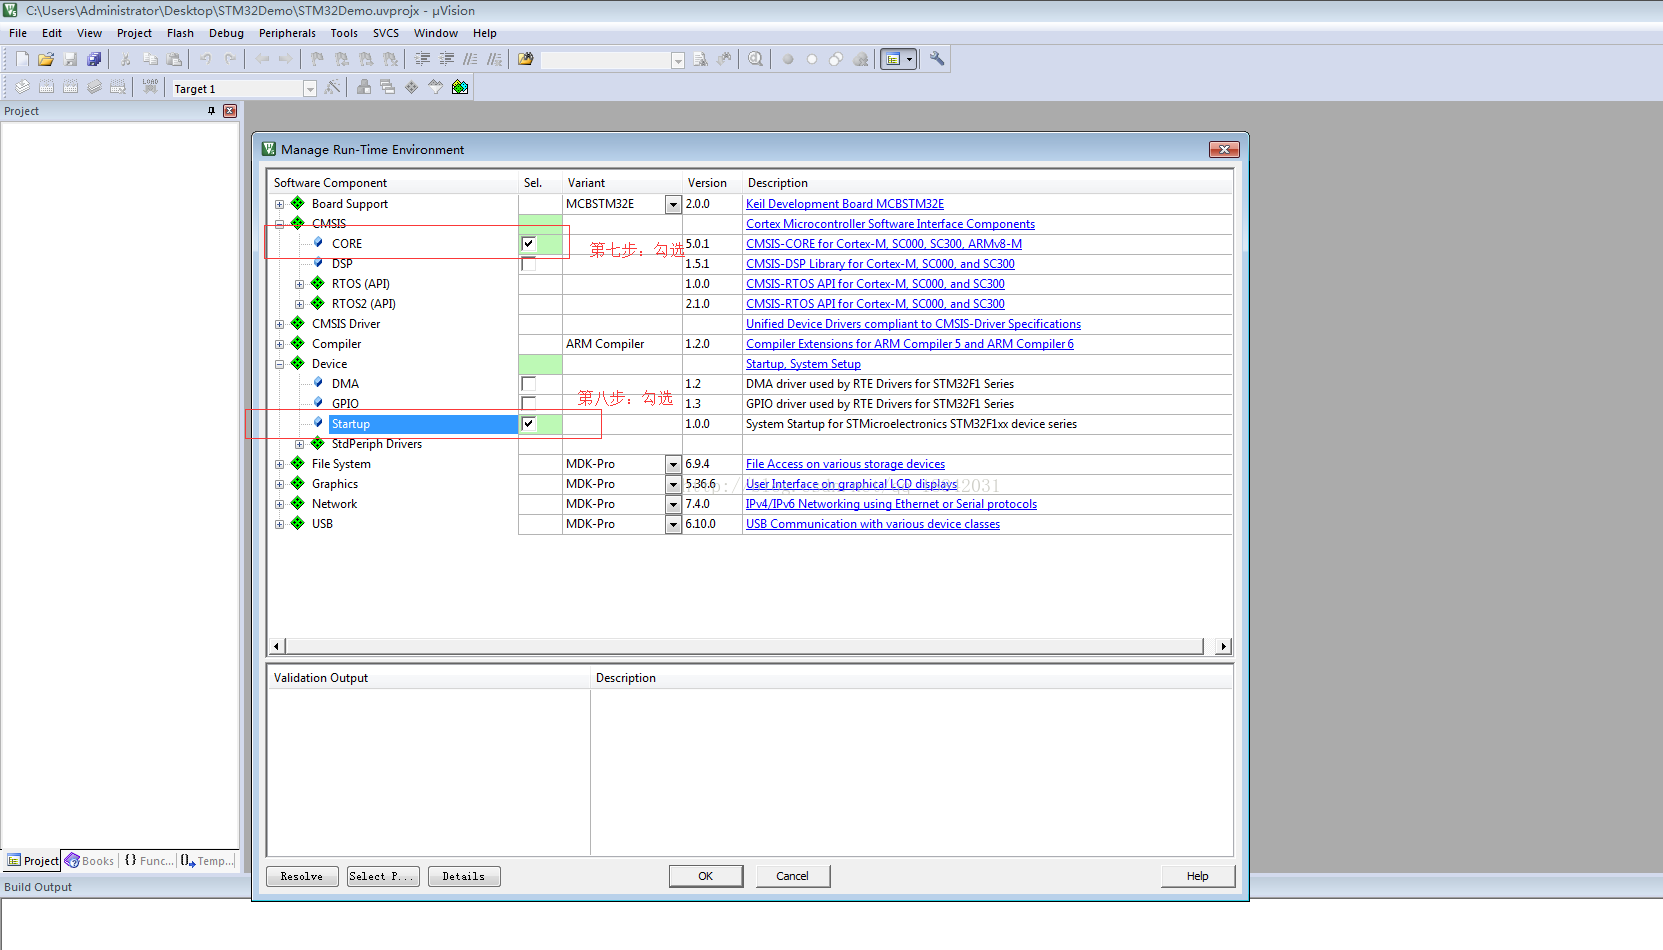Start or stop a debug session

pyautogui.click(x=755, y=59)
